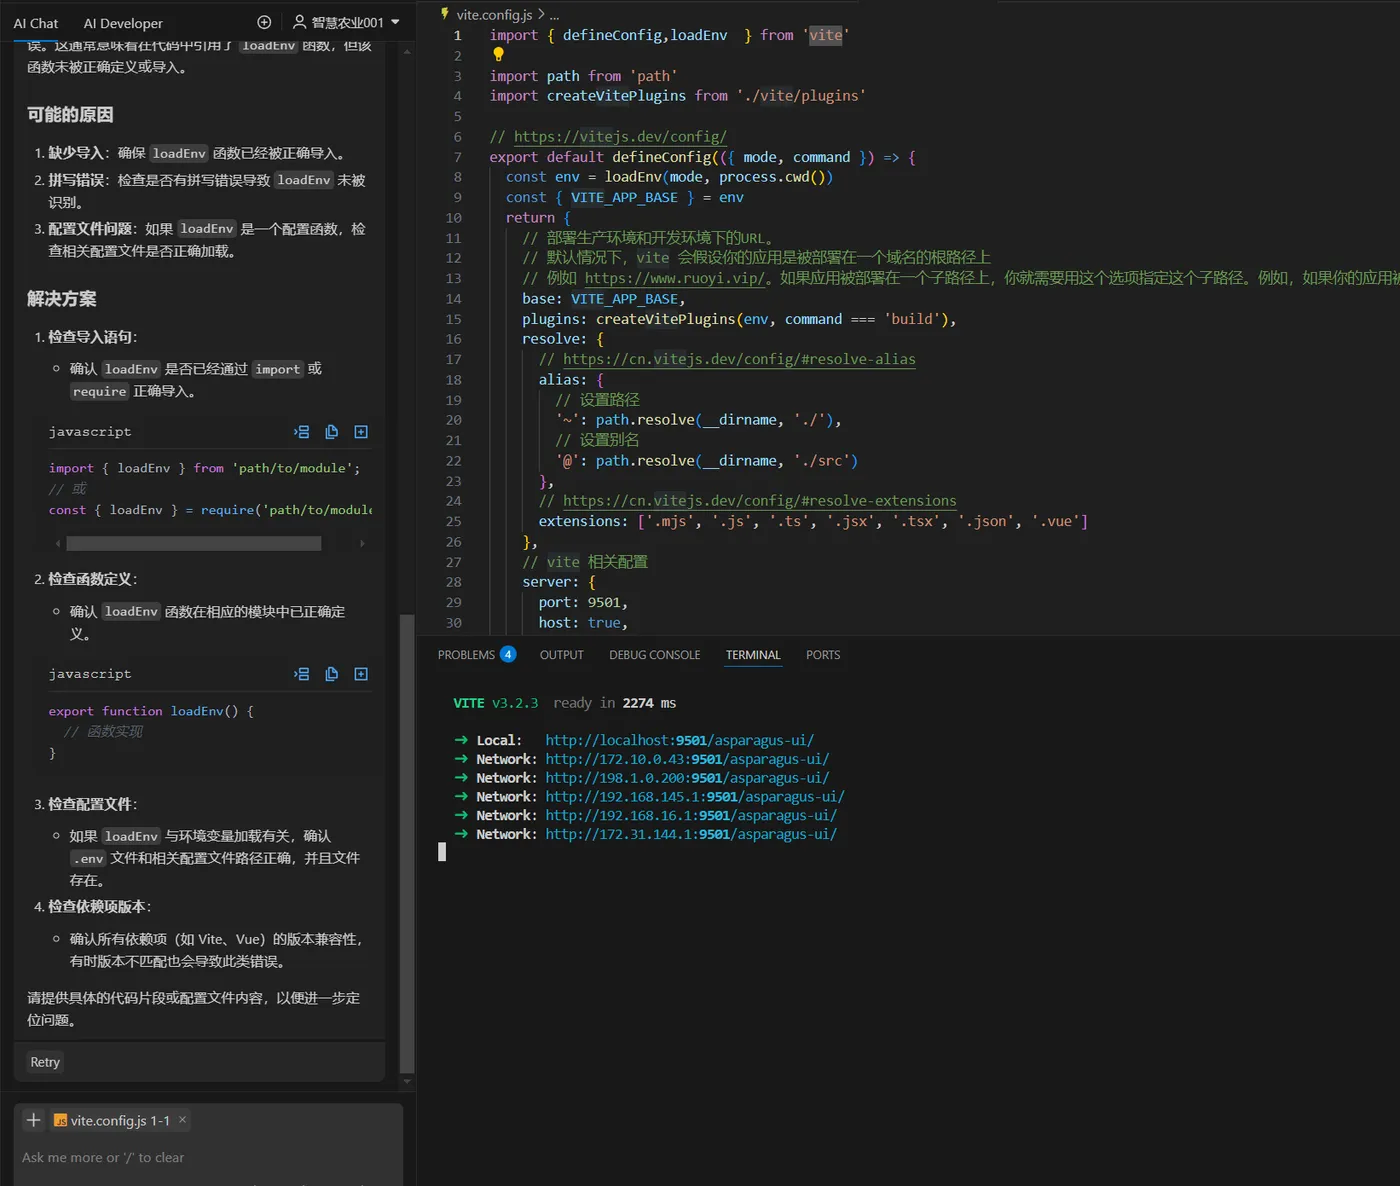
Task: Remove the vite.config.js 1-1 context chip
Action: tap(182, 1120)
